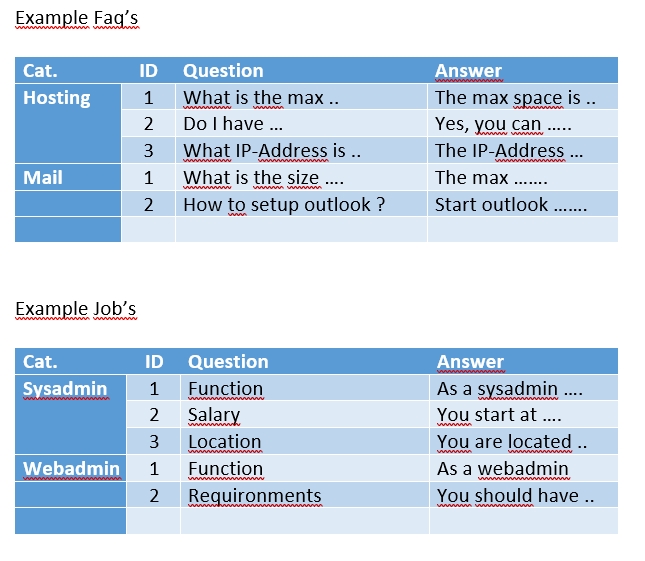Select the Webadmin category cell
The height and width of the screenshot is (561, 645).
71,469
